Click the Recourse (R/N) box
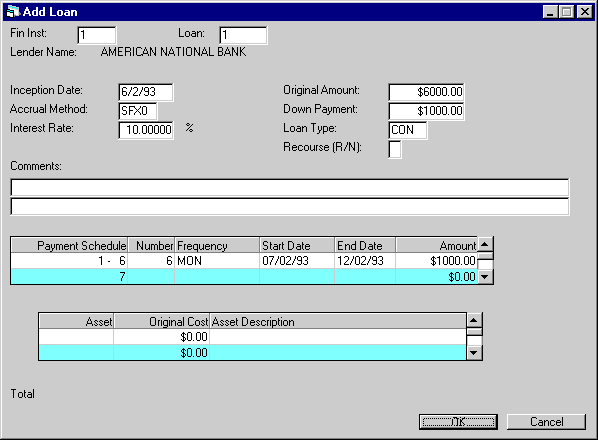Screen dimensions: 598x440 [x=395, y=149]
